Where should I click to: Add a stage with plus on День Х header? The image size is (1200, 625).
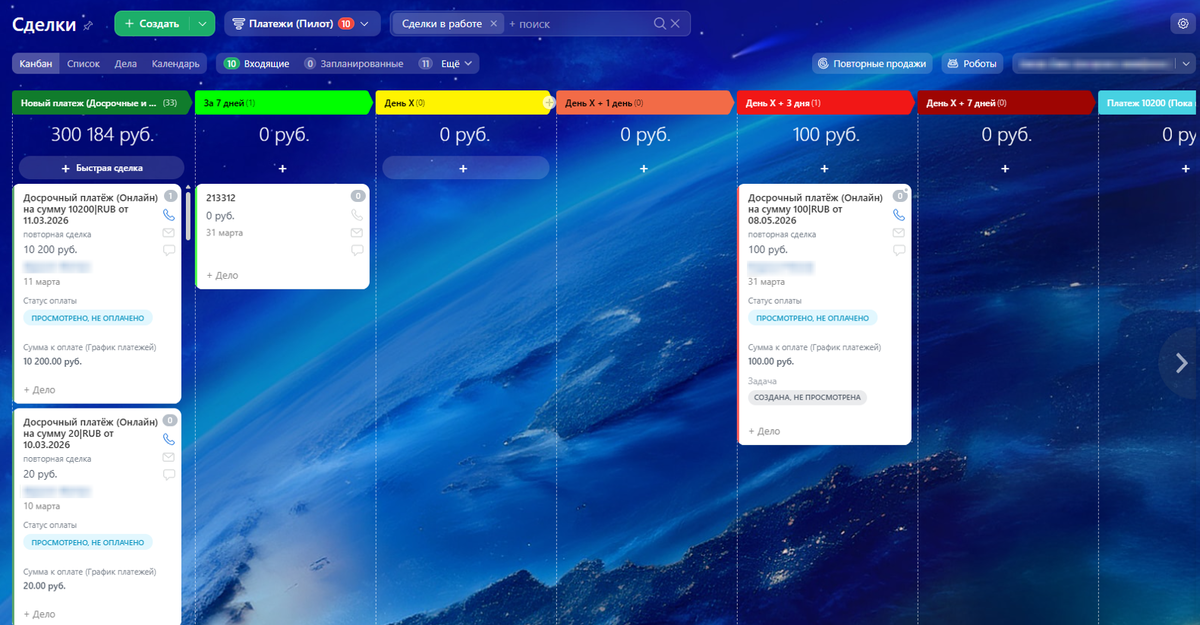(548, 102)
